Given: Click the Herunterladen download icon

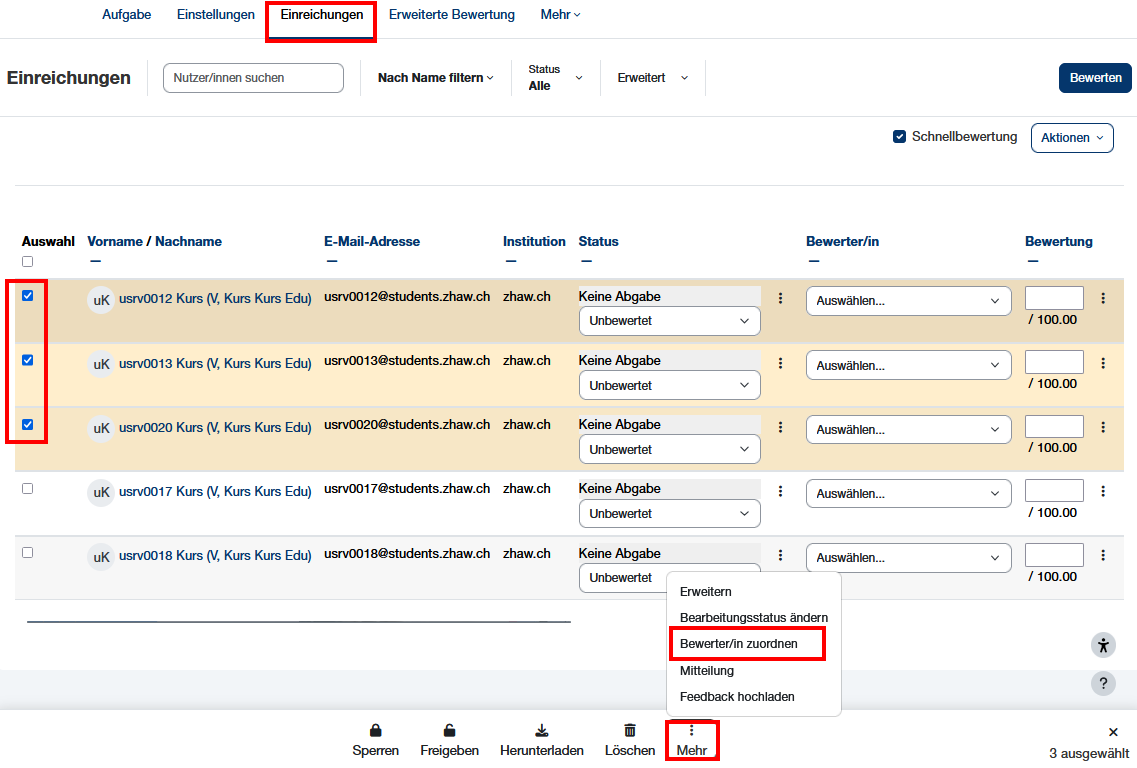Looking at the screenshot, I should click(541, 731).
